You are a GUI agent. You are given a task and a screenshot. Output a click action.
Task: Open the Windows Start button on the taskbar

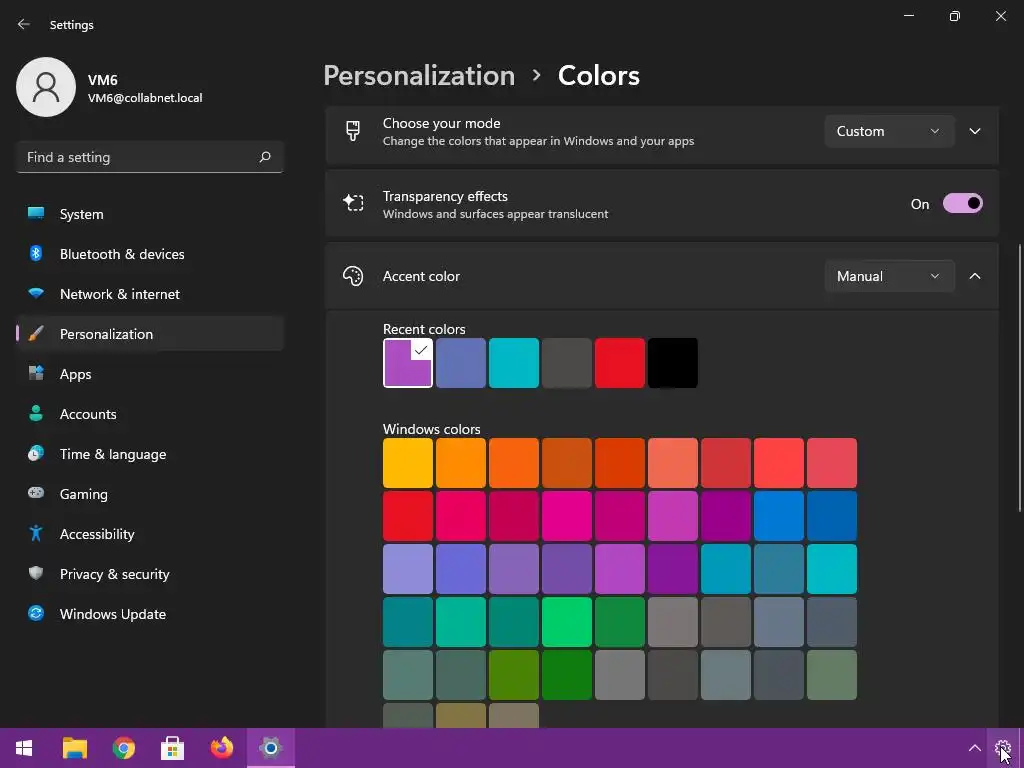point(24,748)
